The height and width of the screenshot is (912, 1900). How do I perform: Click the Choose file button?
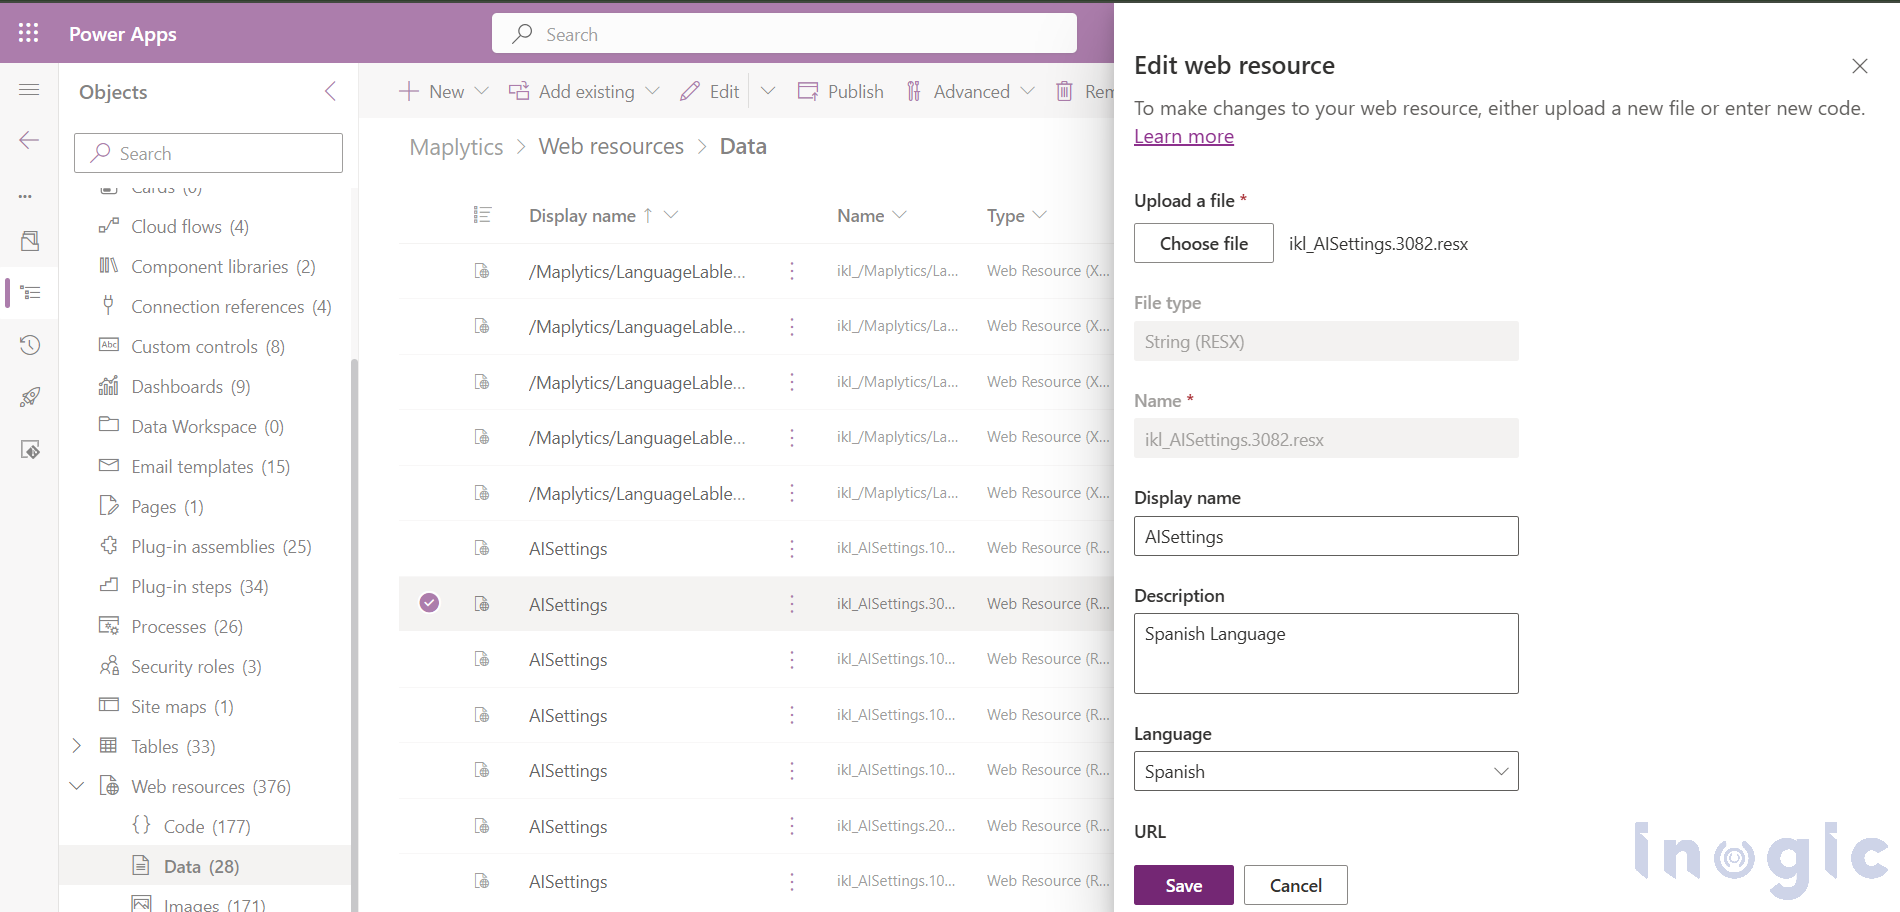point(1204,243)
